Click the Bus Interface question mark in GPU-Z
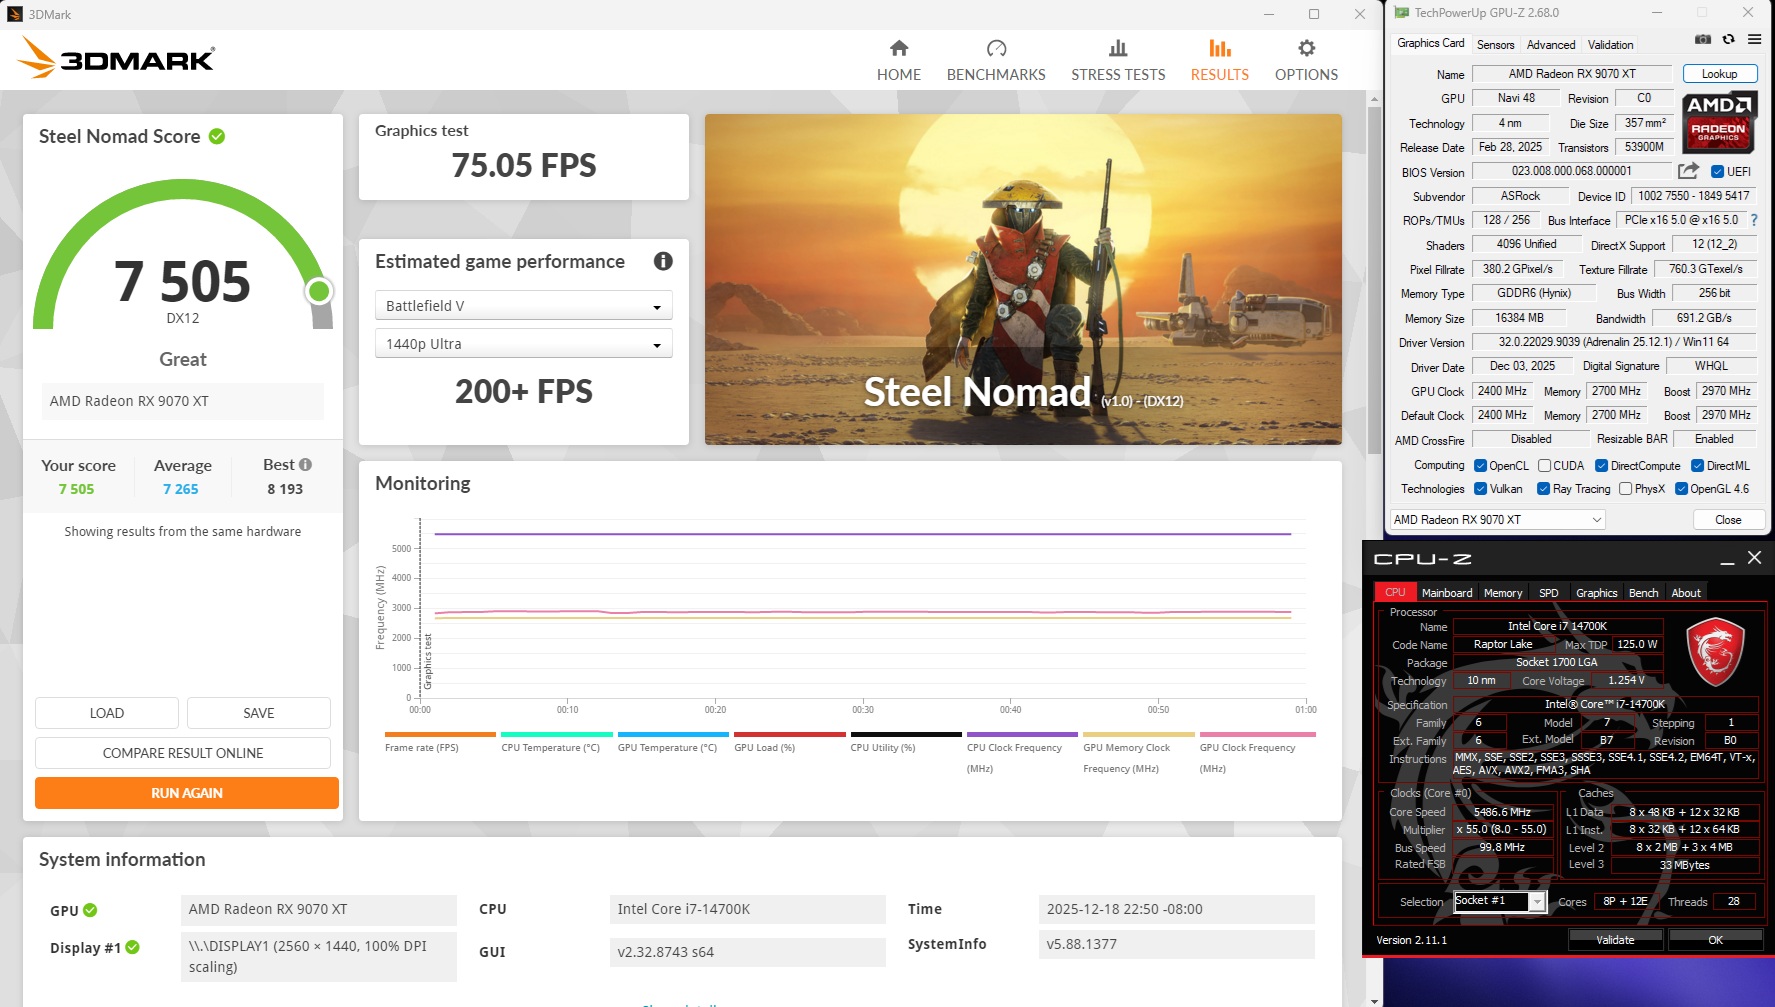 (x=1754, y=220)
